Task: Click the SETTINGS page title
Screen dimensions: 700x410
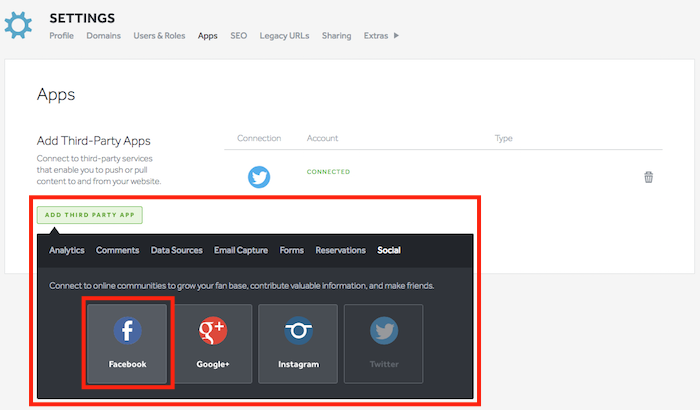Action: (82, 18)
